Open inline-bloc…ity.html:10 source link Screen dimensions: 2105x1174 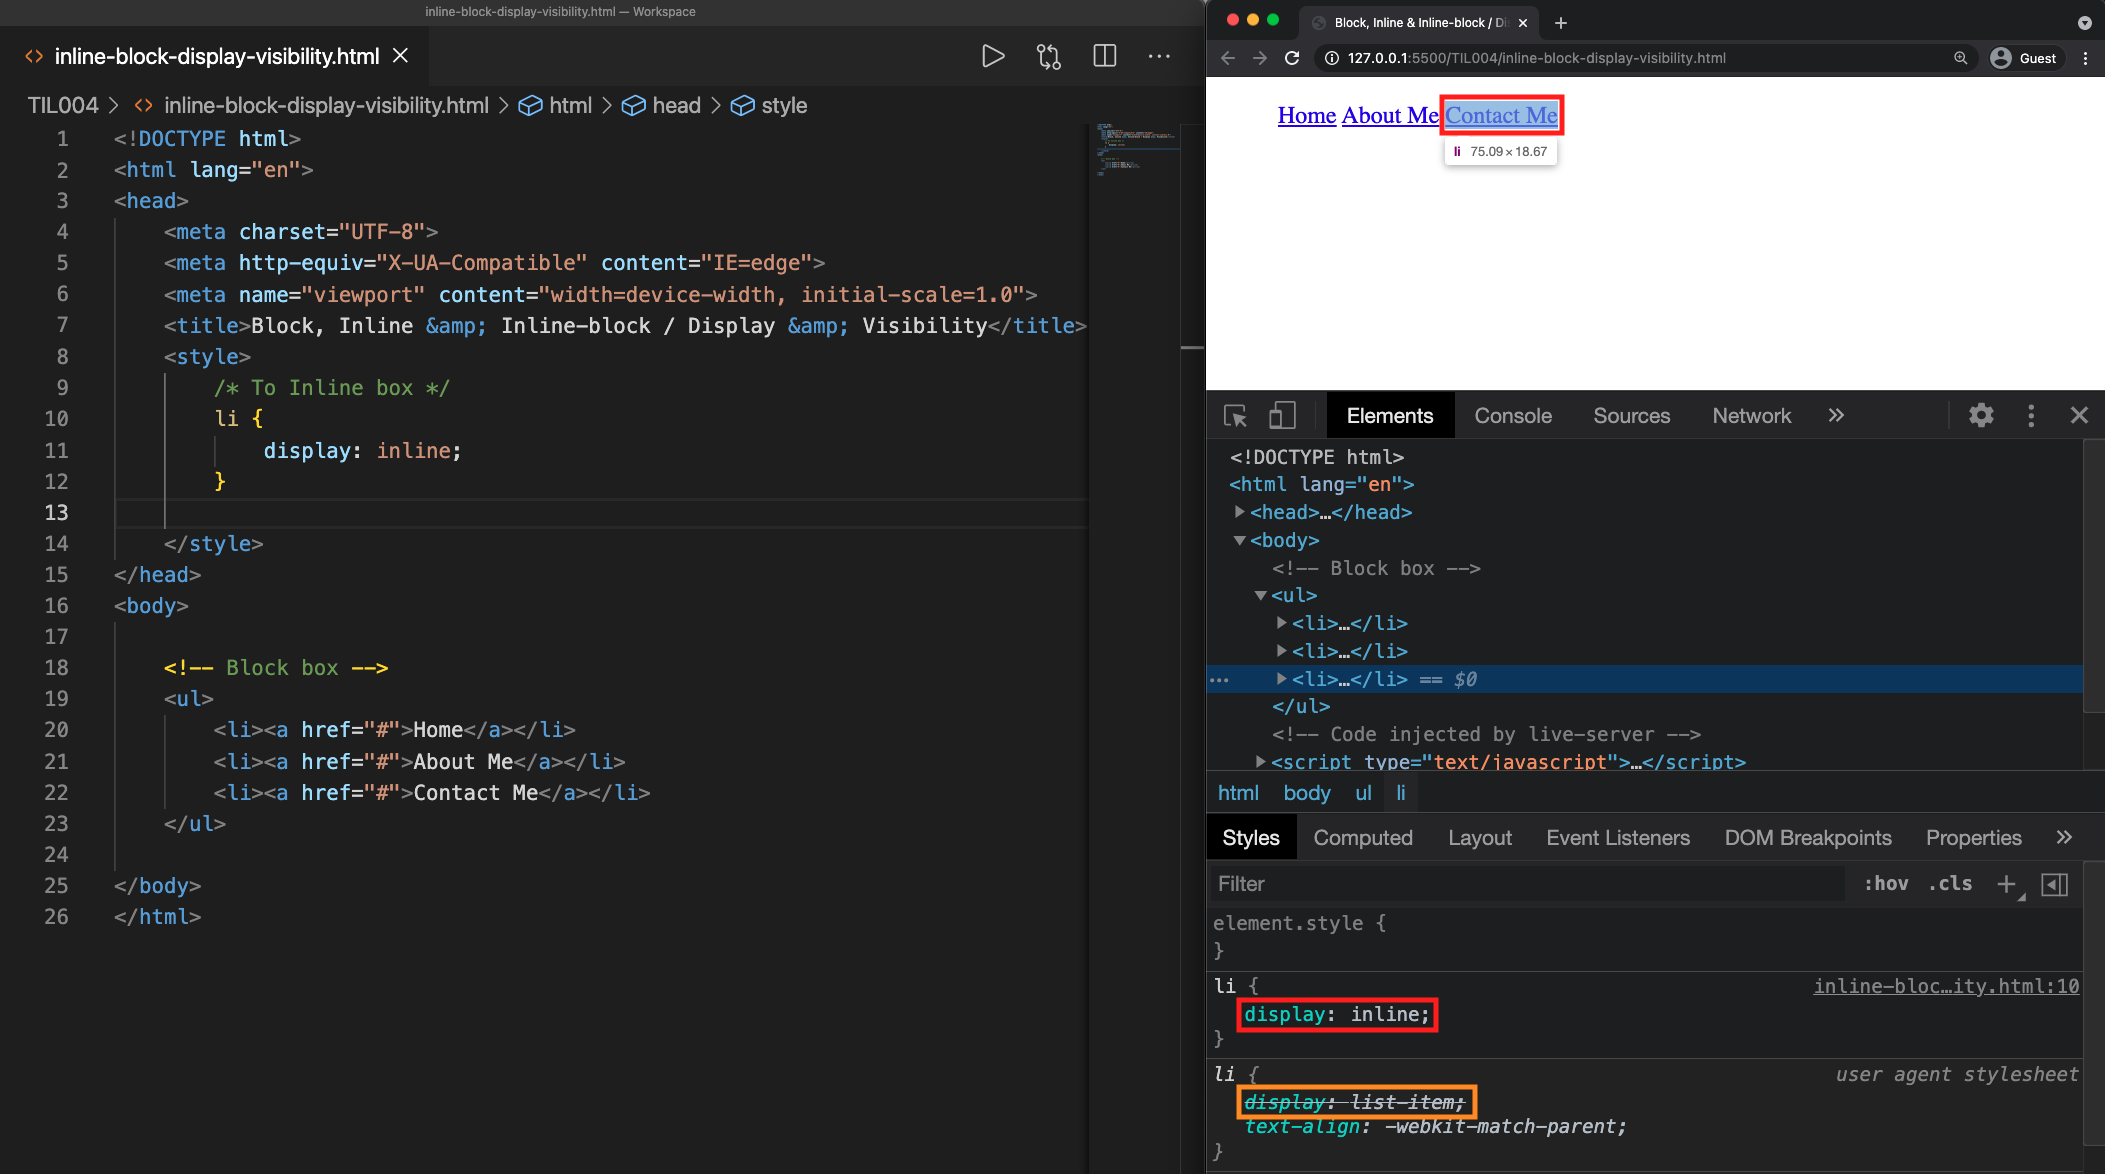(x=1946, y=986)
